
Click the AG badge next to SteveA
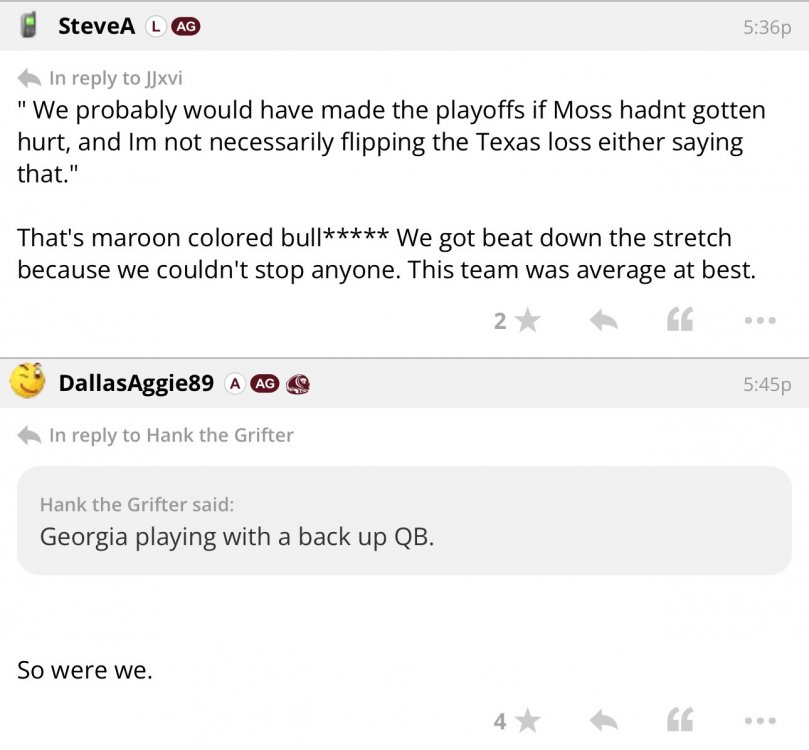coord(186,27)
